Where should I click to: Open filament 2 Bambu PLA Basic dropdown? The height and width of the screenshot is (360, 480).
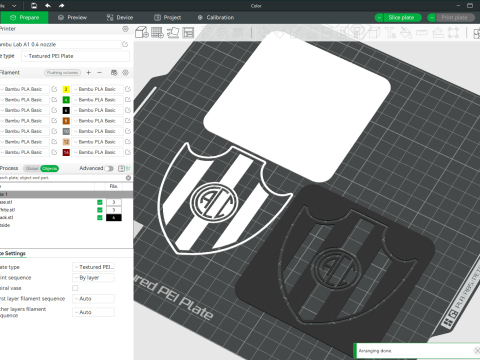(x=97, y=89)
